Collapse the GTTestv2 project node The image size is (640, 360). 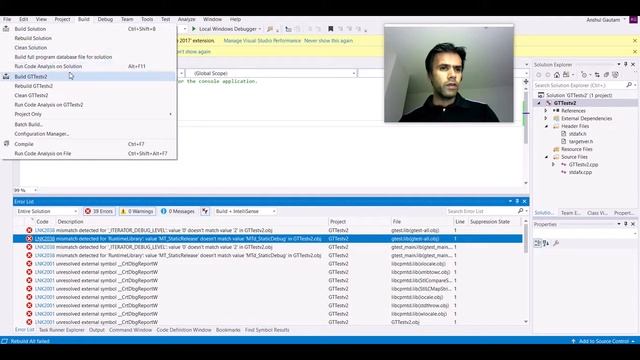coord(539,103)
